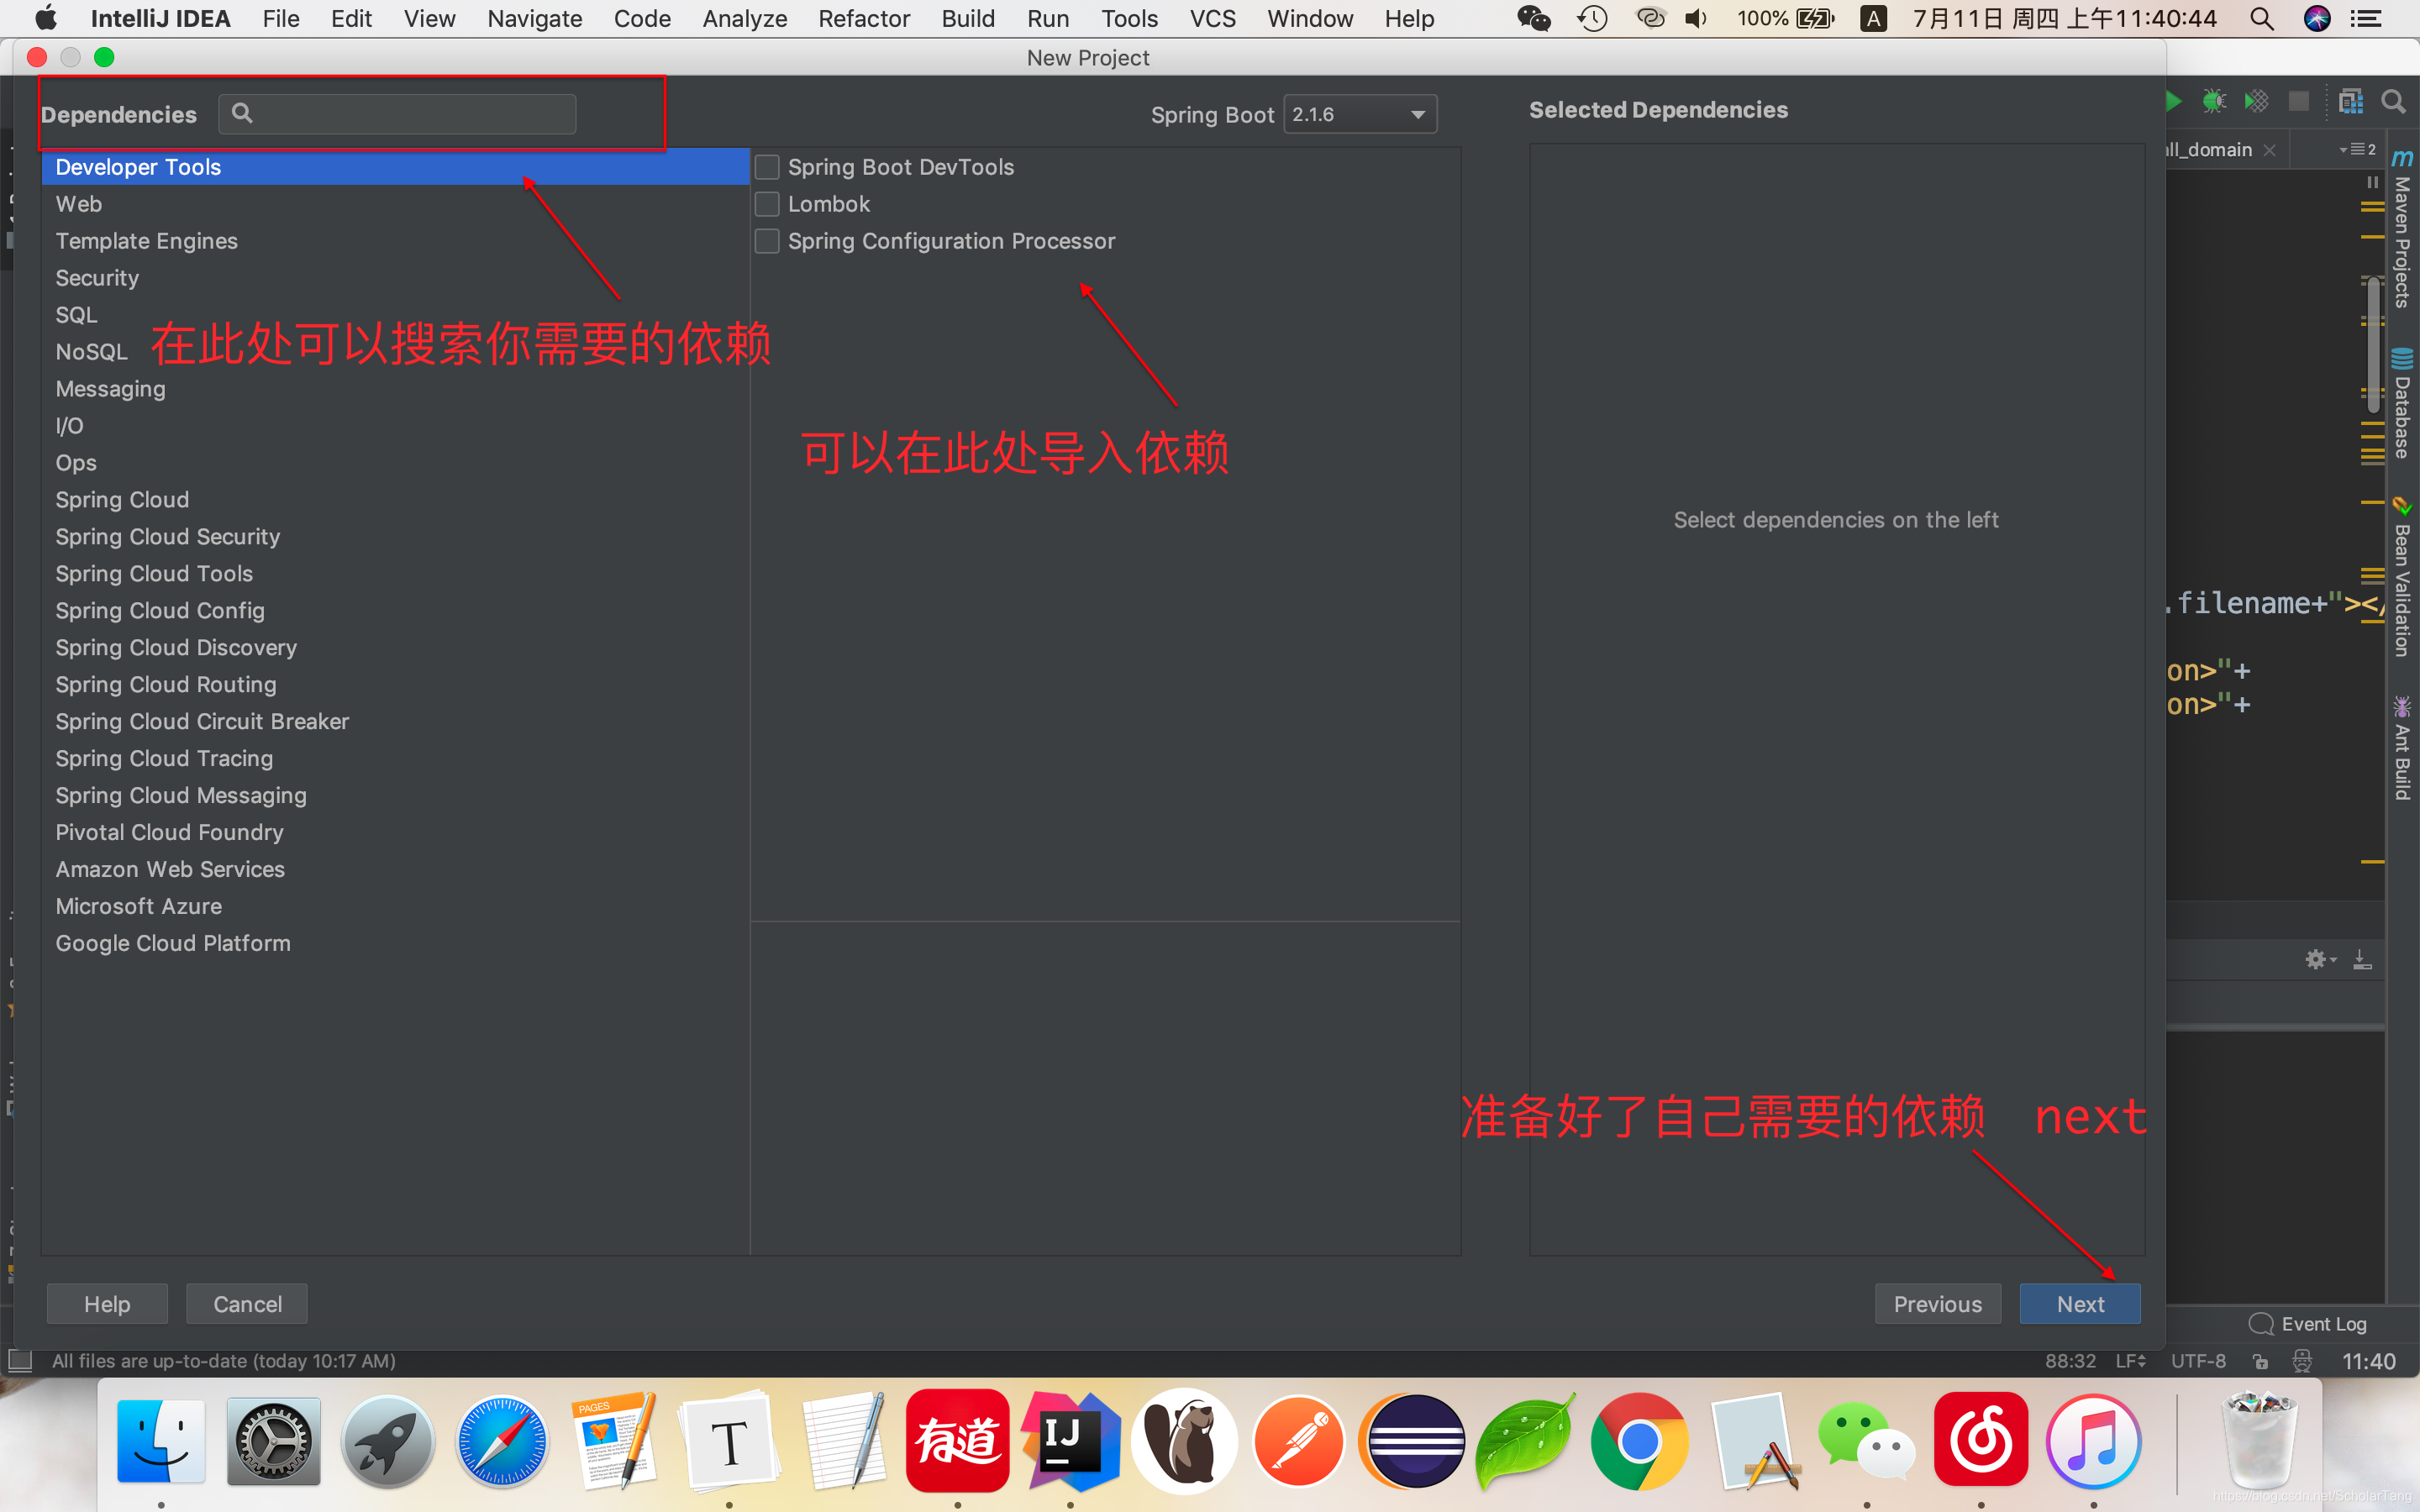Click the IDE Run button
Viewport: 2420px width, 1512px height.
(2173, 101)
